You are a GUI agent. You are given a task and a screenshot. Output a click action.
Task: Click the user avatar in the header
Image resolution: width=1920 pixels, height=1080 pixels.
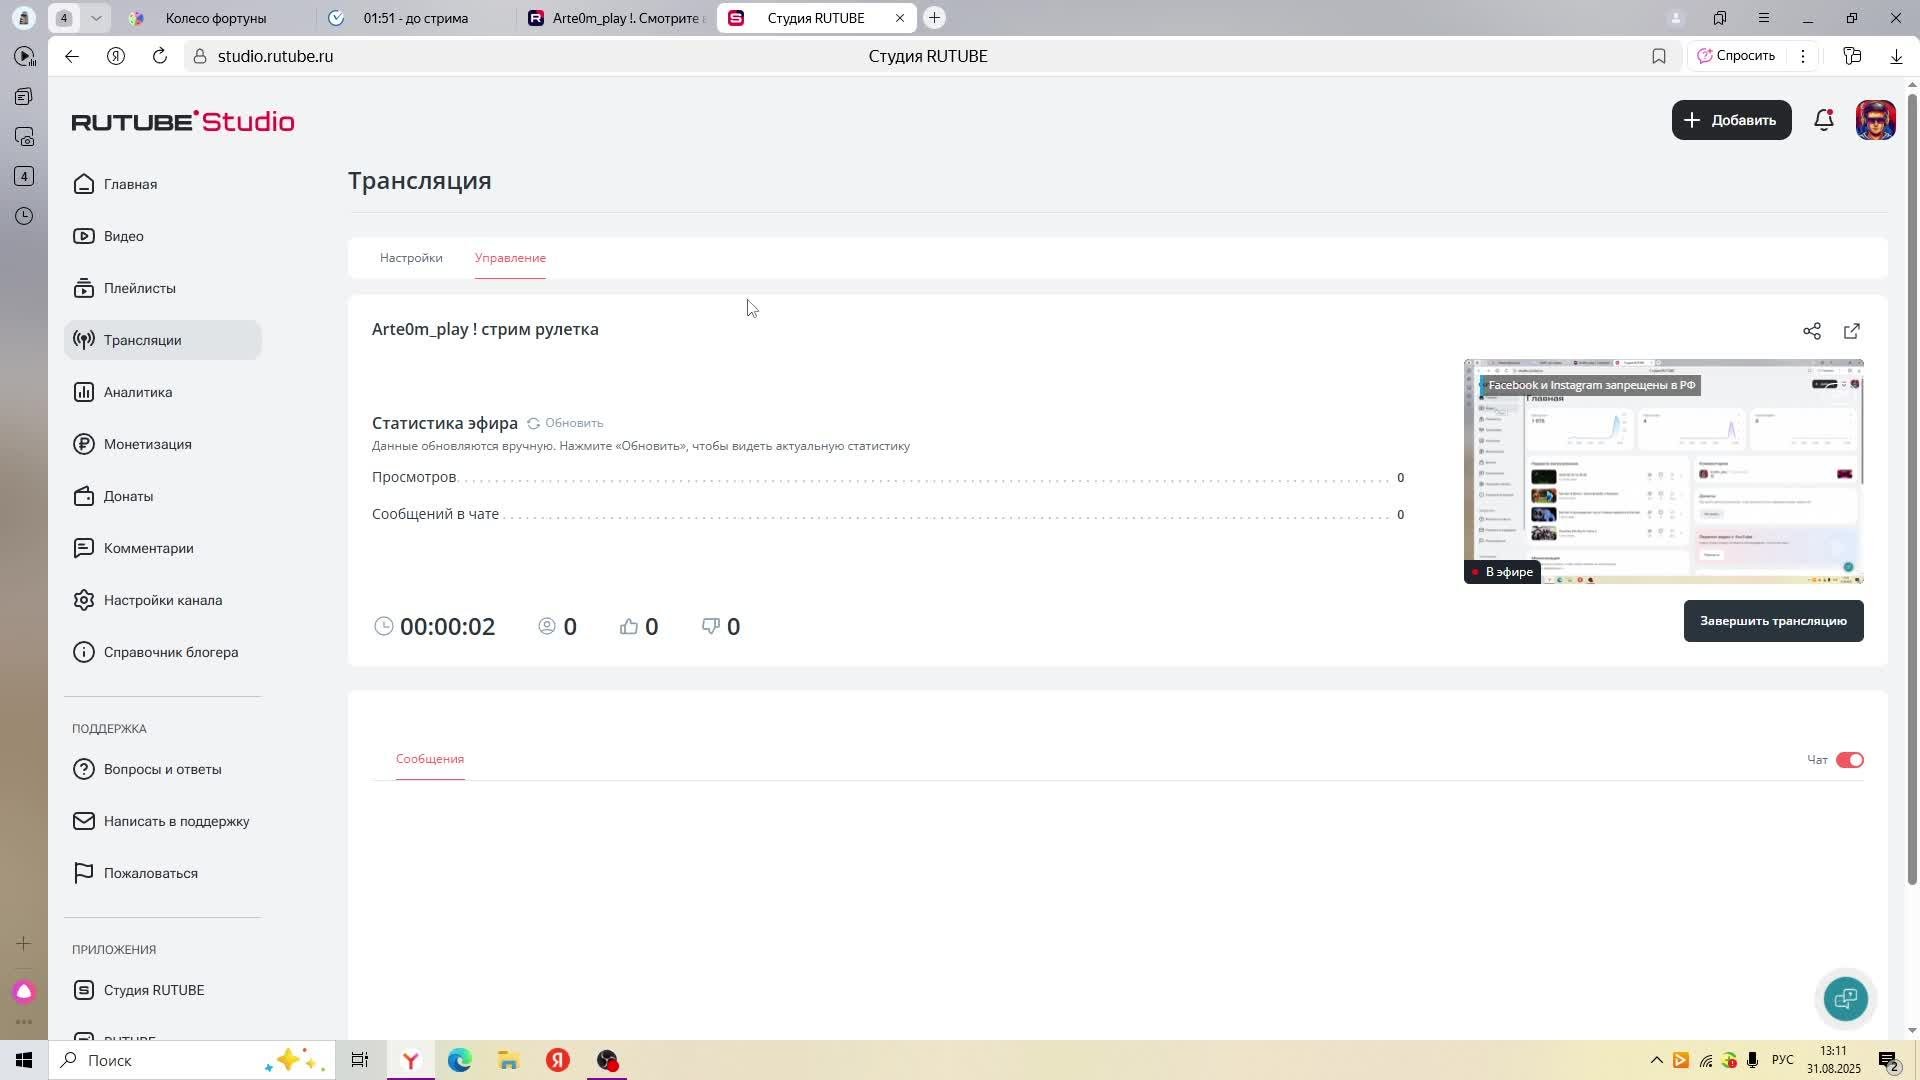pyautogui.click(x=1875, y=120)
